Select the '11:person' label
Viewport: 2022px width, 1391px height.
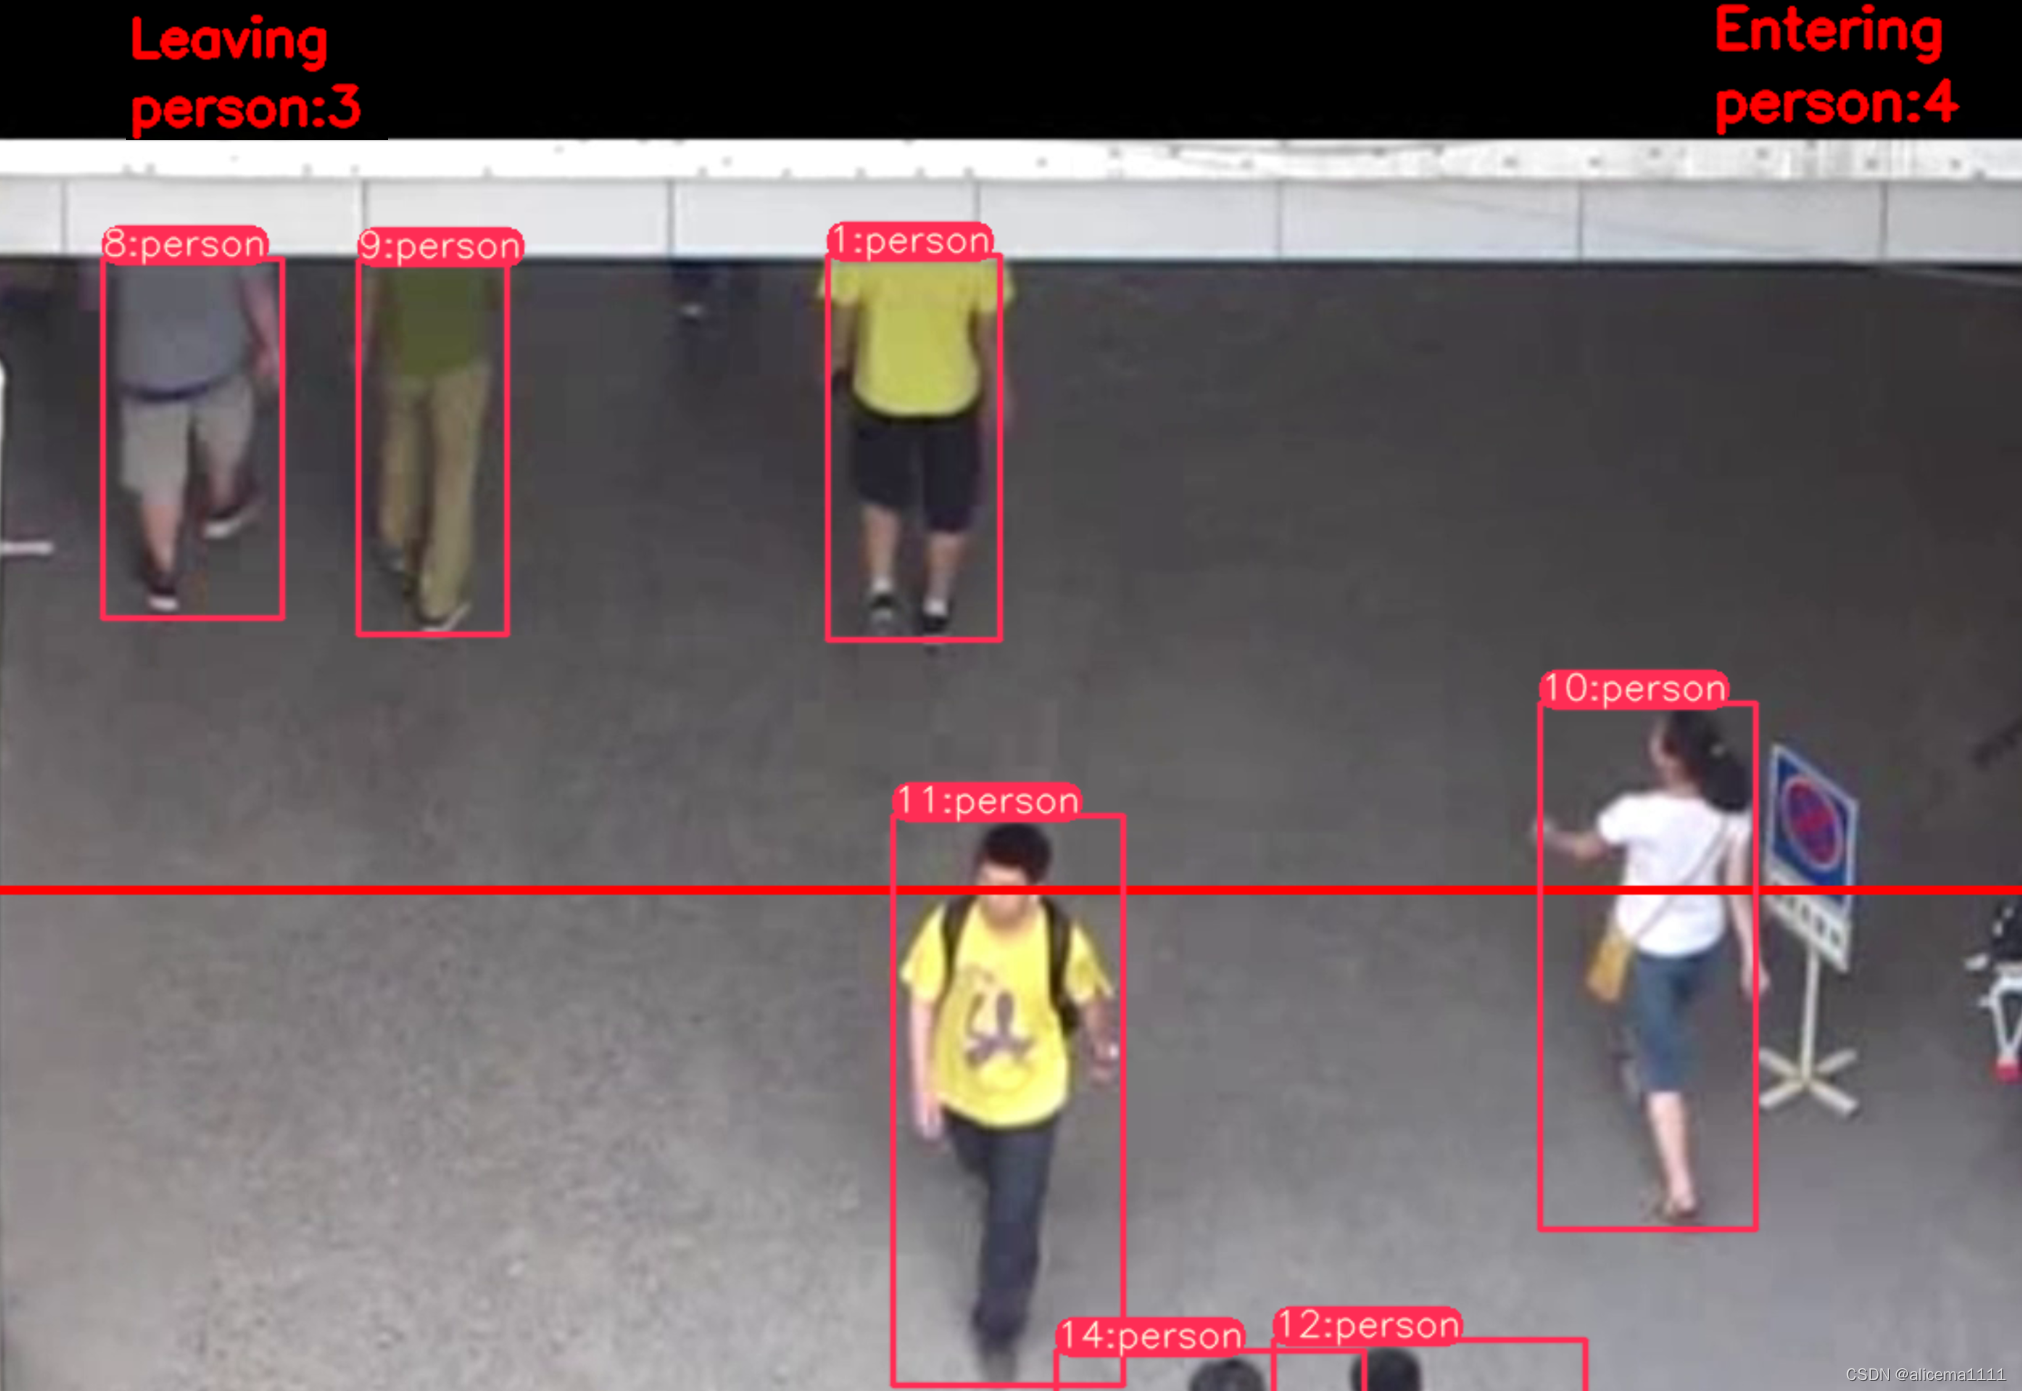click(x=987, y=801)
